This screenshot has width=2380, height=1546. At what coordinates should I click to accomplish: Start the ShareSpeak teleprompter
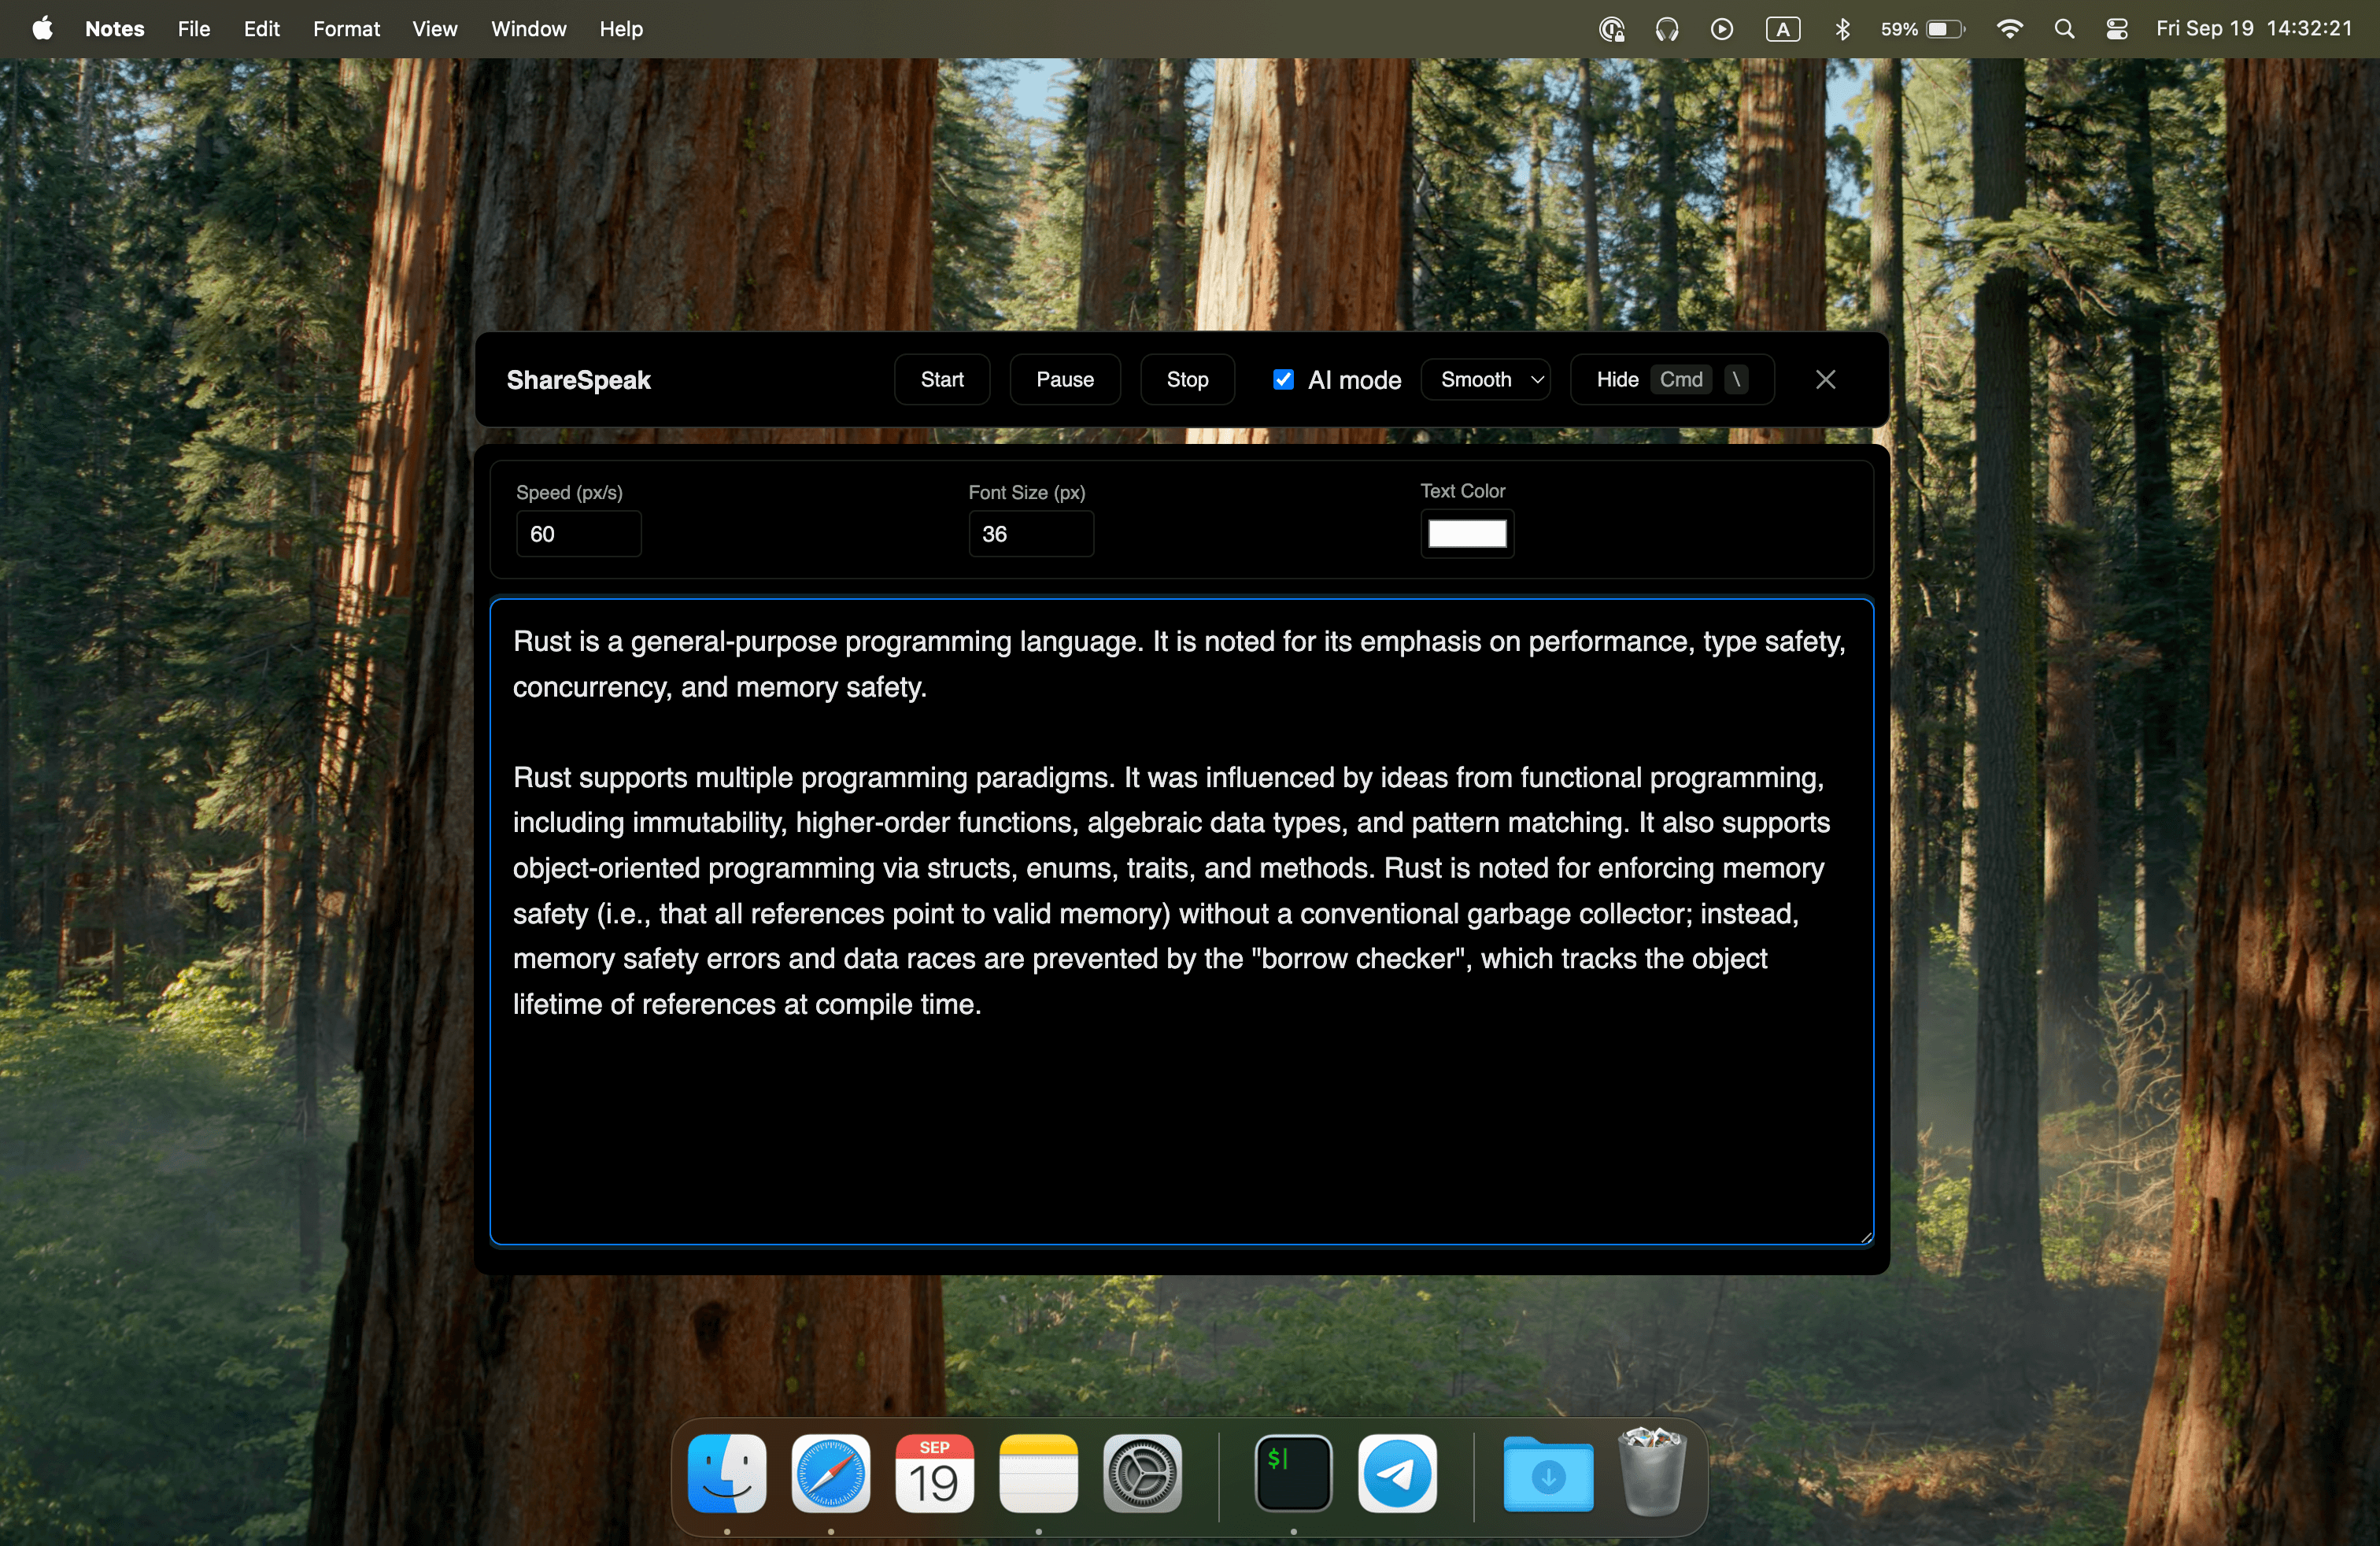tap(940, 379)
